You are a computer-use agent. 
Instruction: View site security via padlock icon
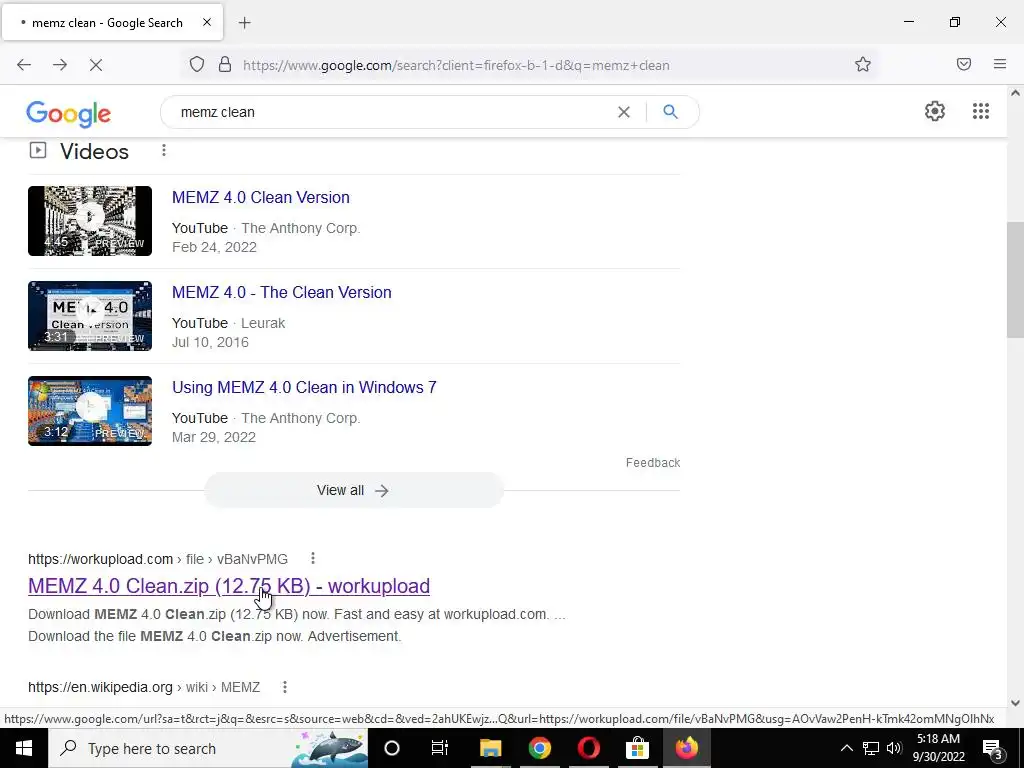pyautogui.click(x=225, y=65)
